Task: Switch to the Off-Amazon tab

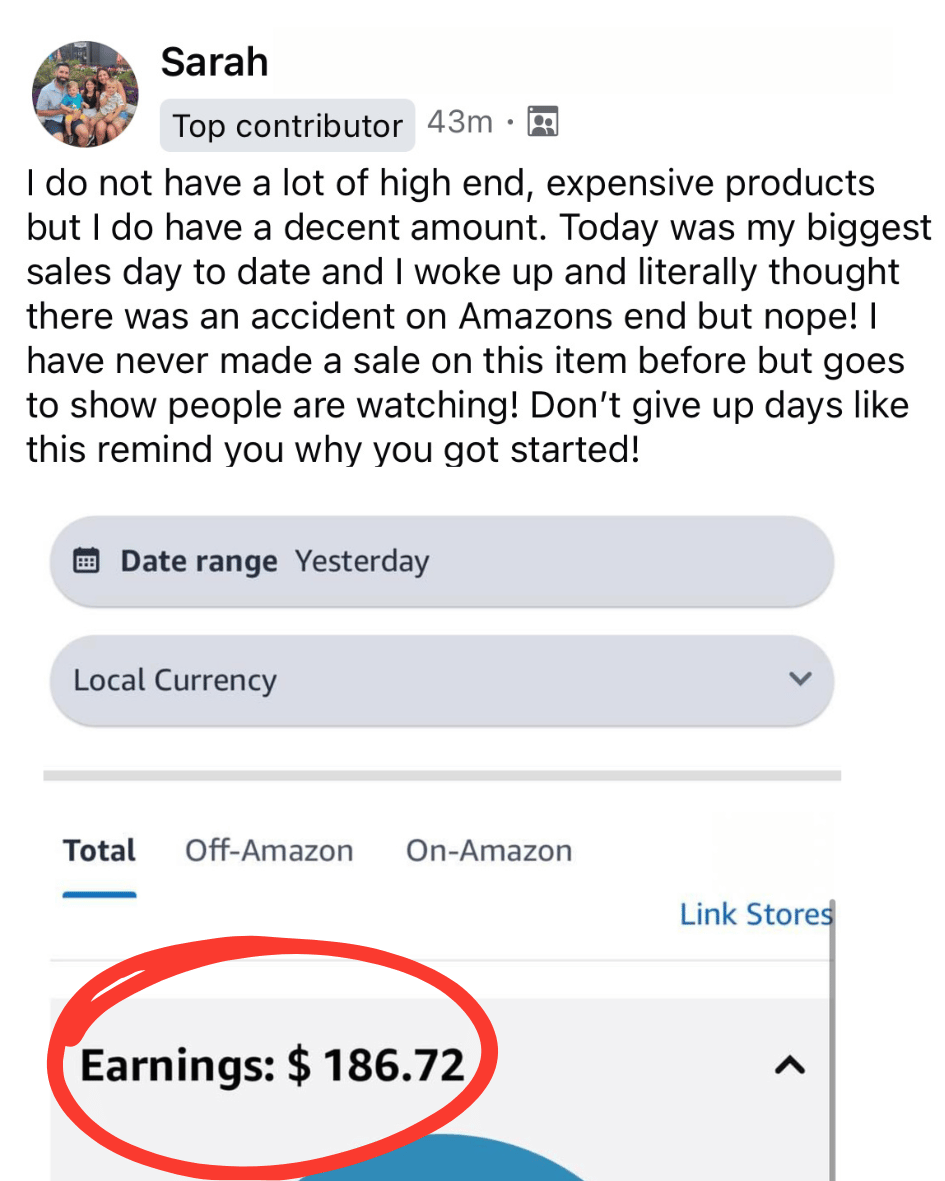Action: (x=268, y=851)
